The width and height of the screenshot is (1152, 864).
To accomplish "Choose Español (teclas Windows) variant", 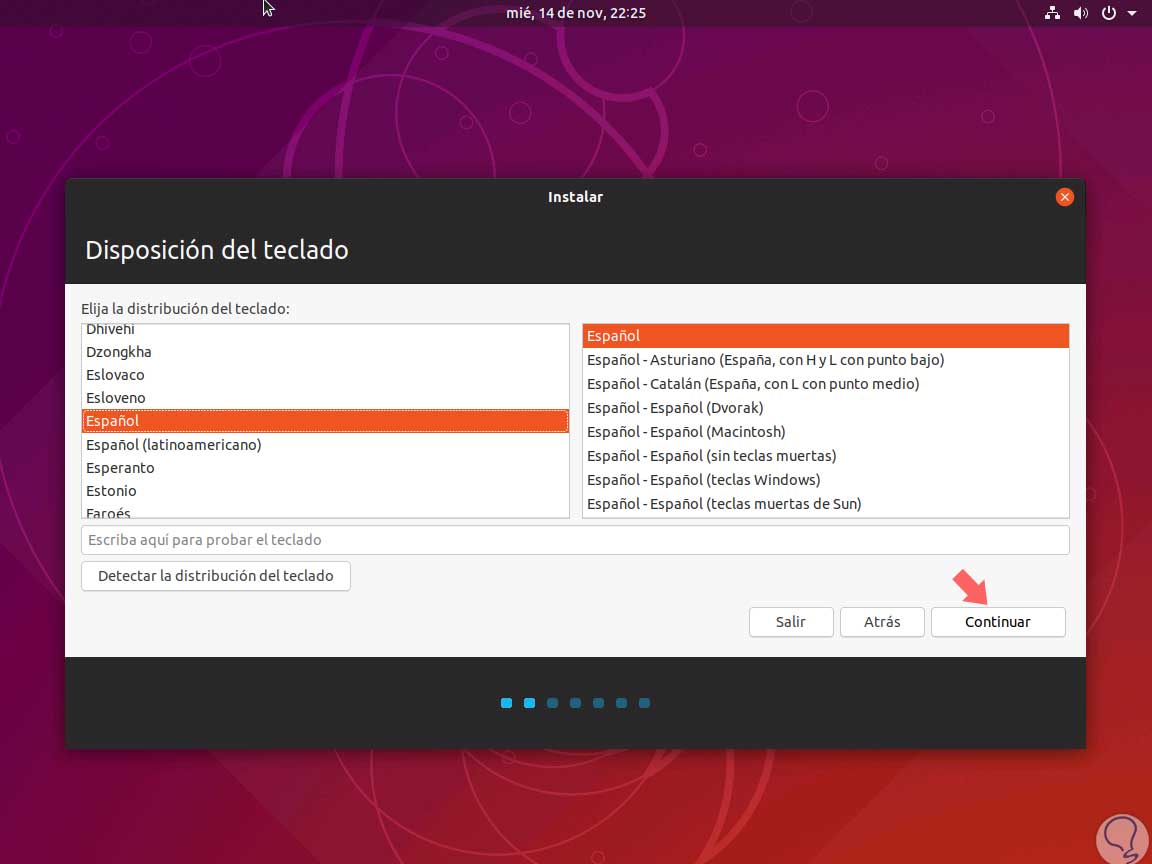I will 826,480.
